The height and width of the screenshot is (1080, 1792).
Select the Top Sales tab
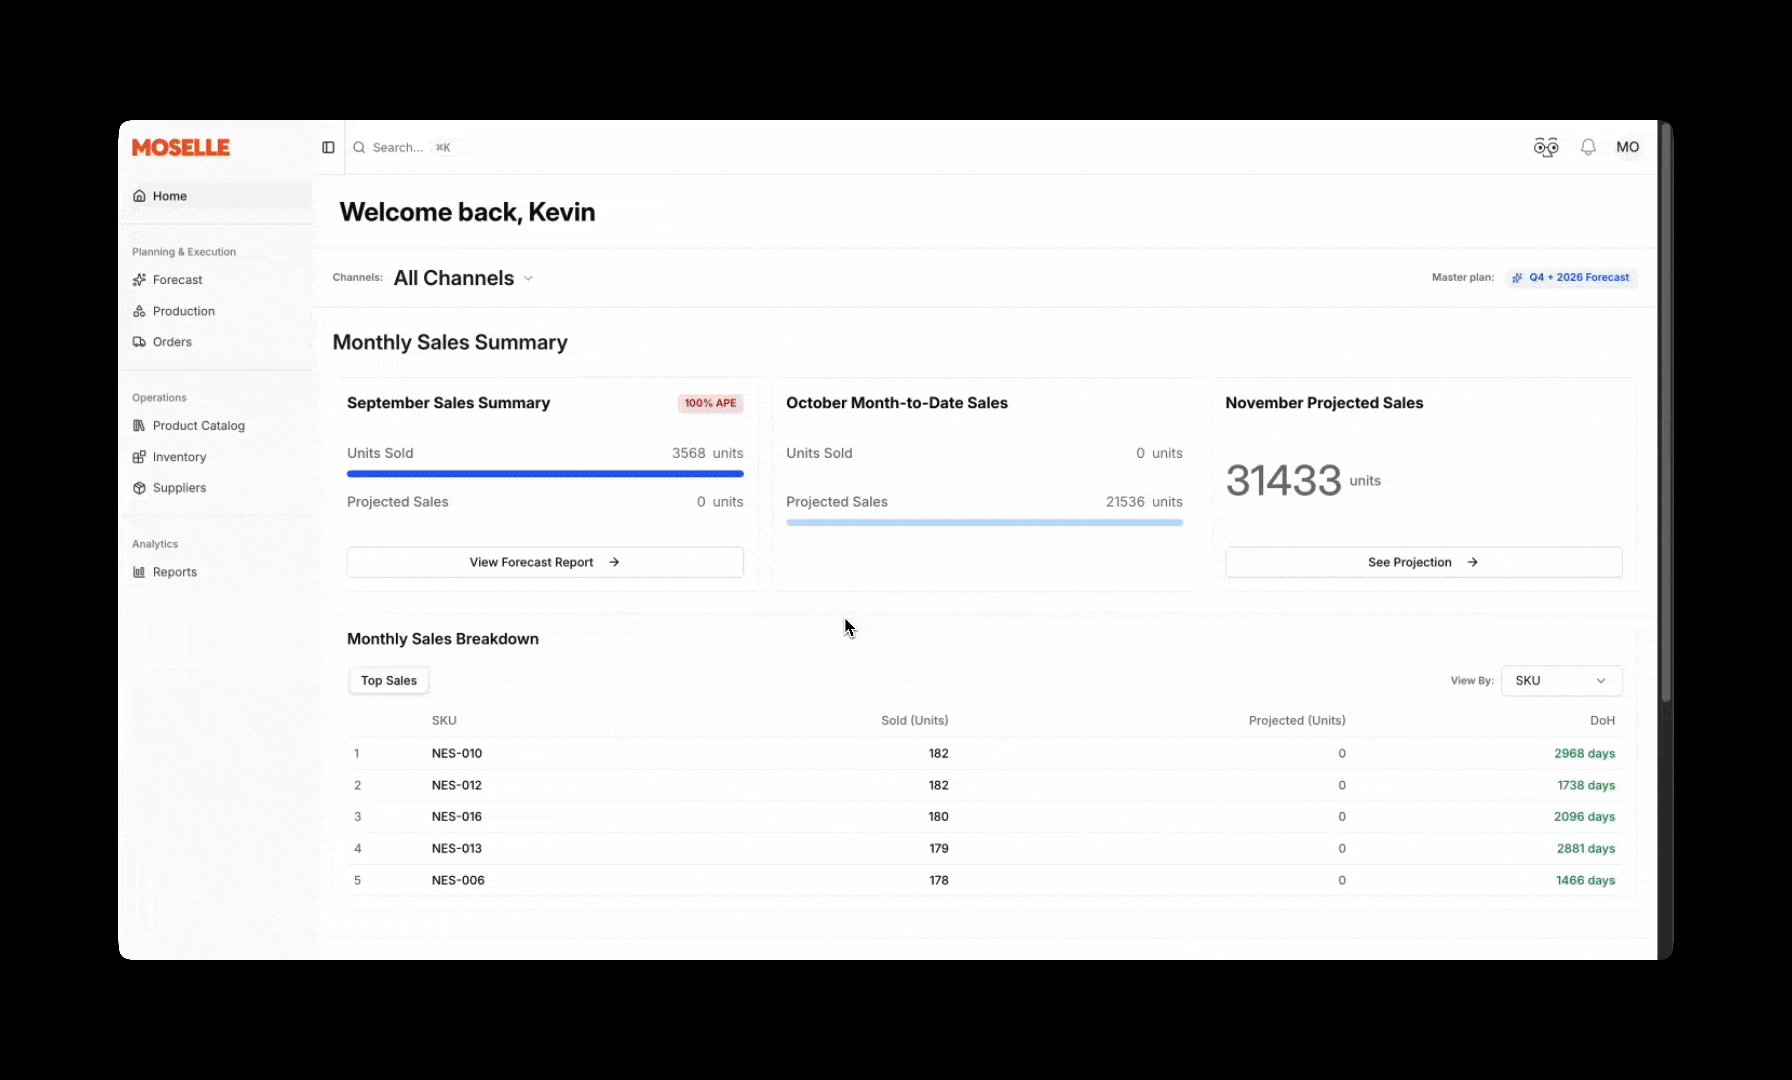[x=389, y=681]
